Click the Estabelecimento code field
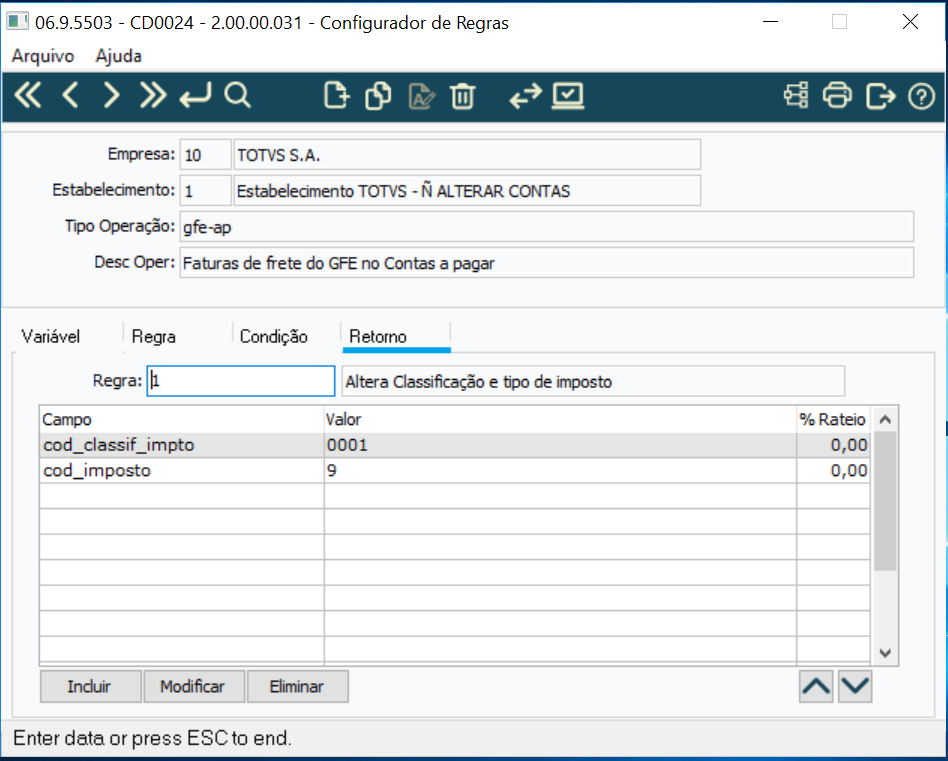The image size is (948, 761). (205, 190)
